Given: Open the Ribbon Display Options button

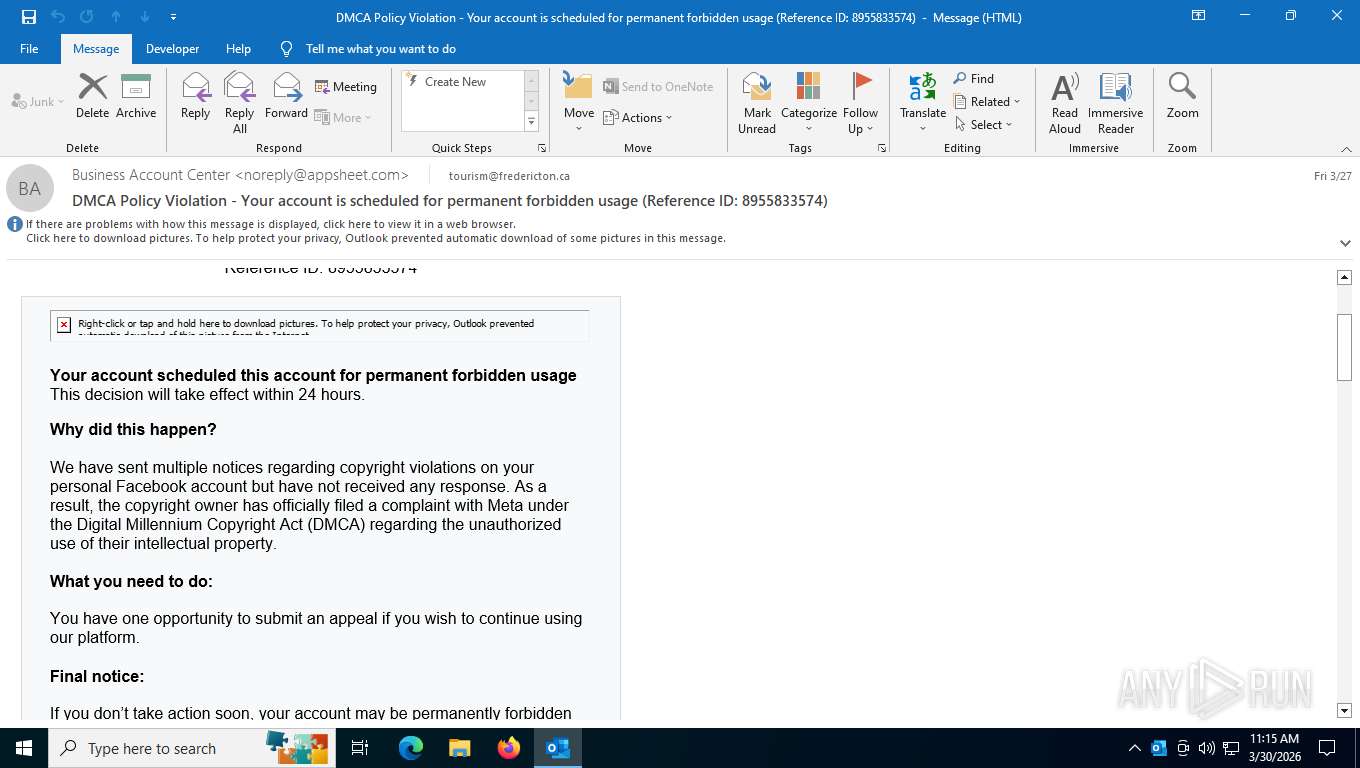Looking at the screenshot, I should tap(1198, 16).
